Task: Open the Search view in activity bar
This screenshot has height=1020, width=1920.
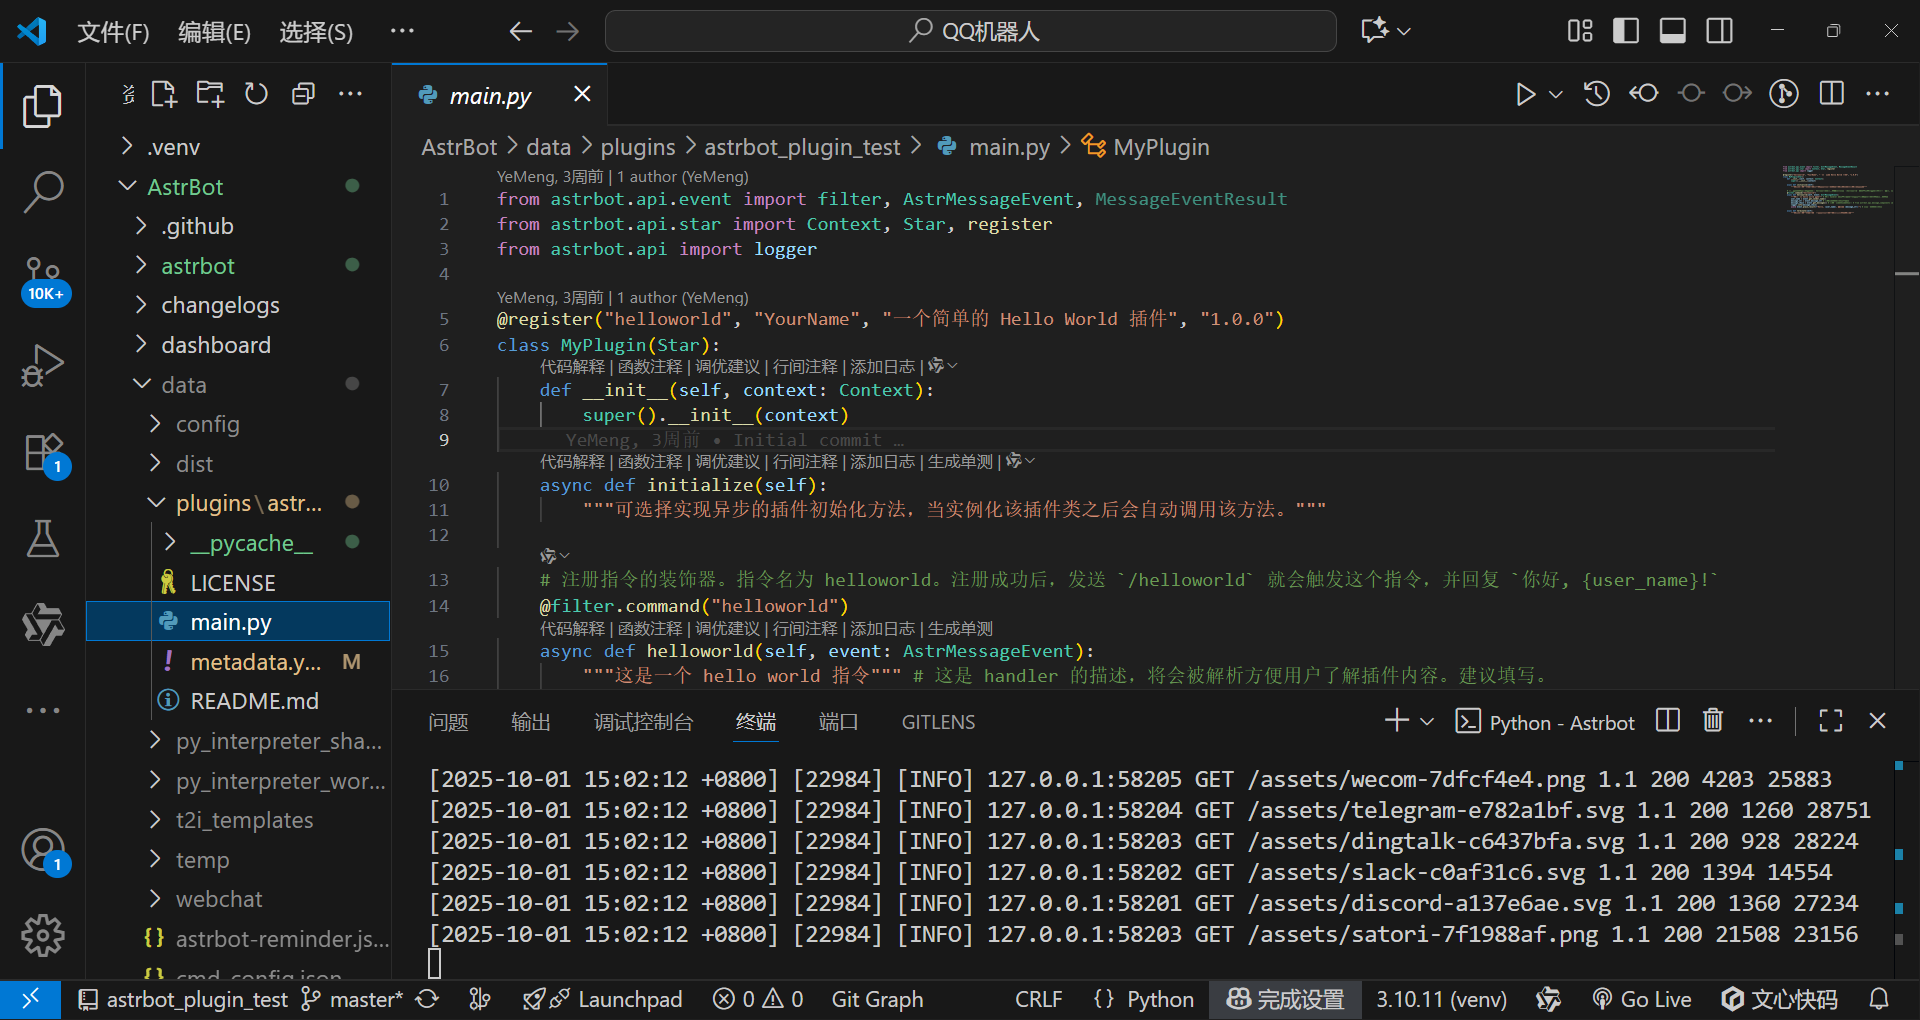Action: 42,191
